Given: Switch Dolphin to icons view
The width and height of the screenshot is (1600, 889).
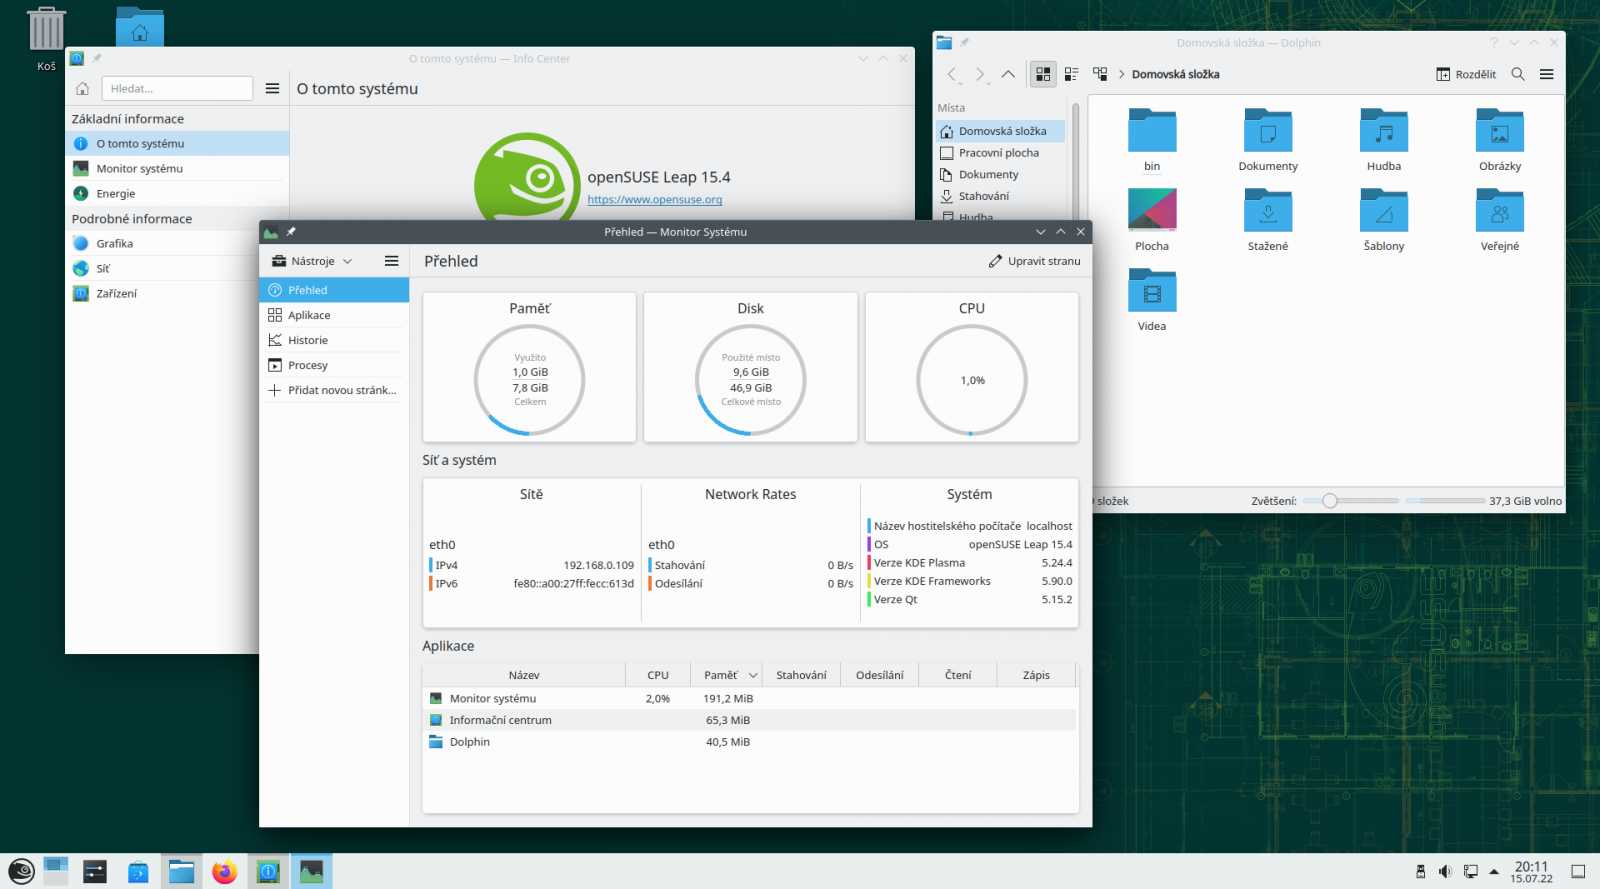Looking at the screenshot, I should click(x=1043, y=74).
